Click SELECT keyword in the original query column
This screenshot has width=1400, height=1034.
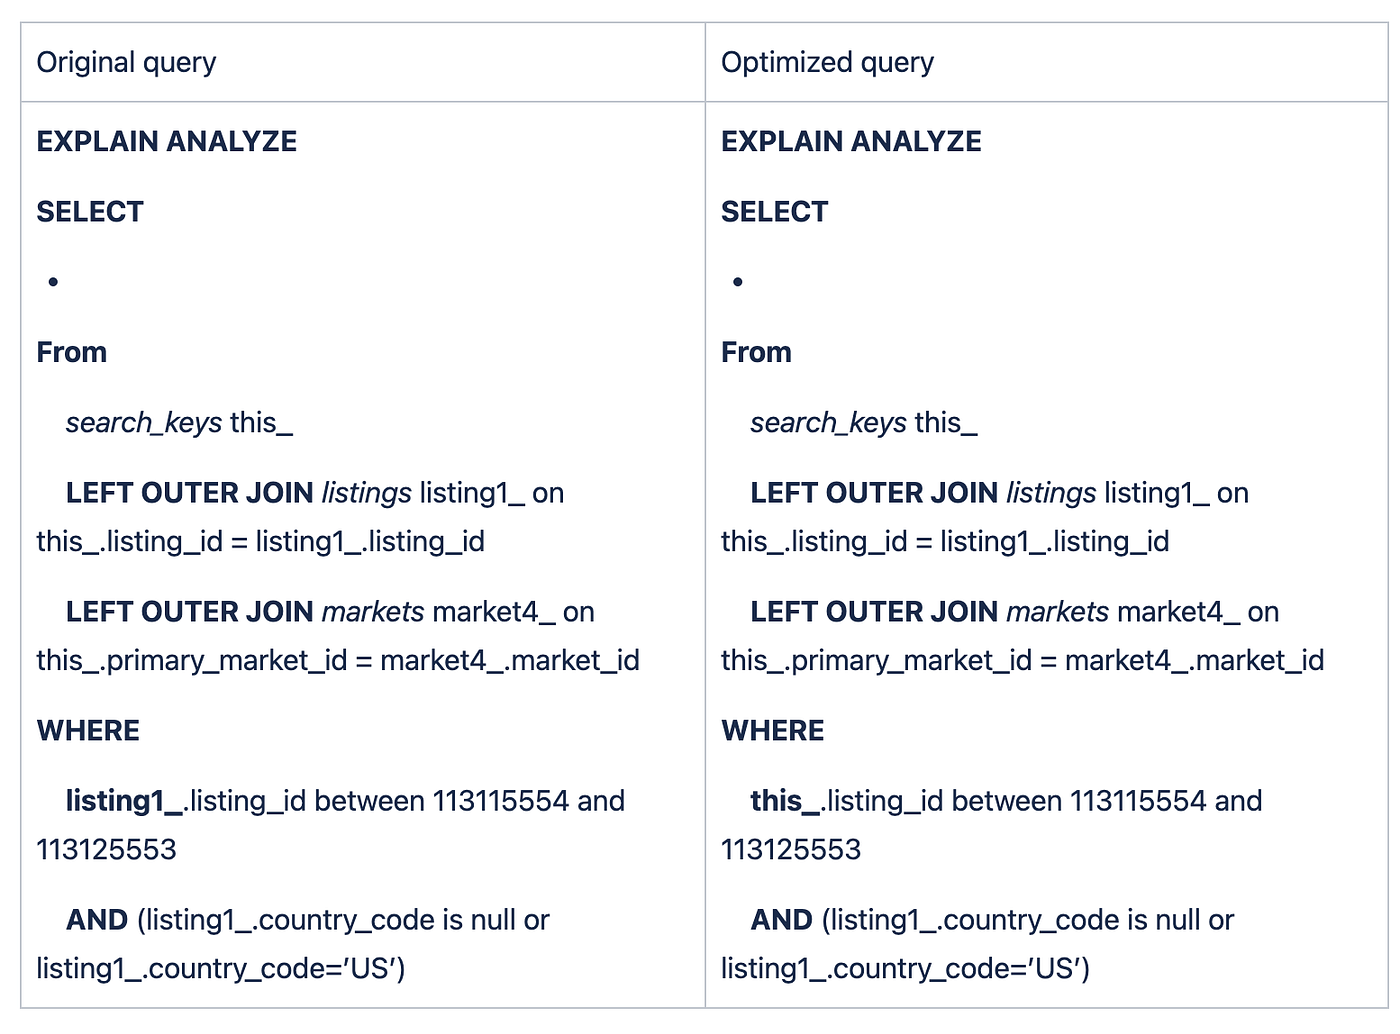point(90,212)
